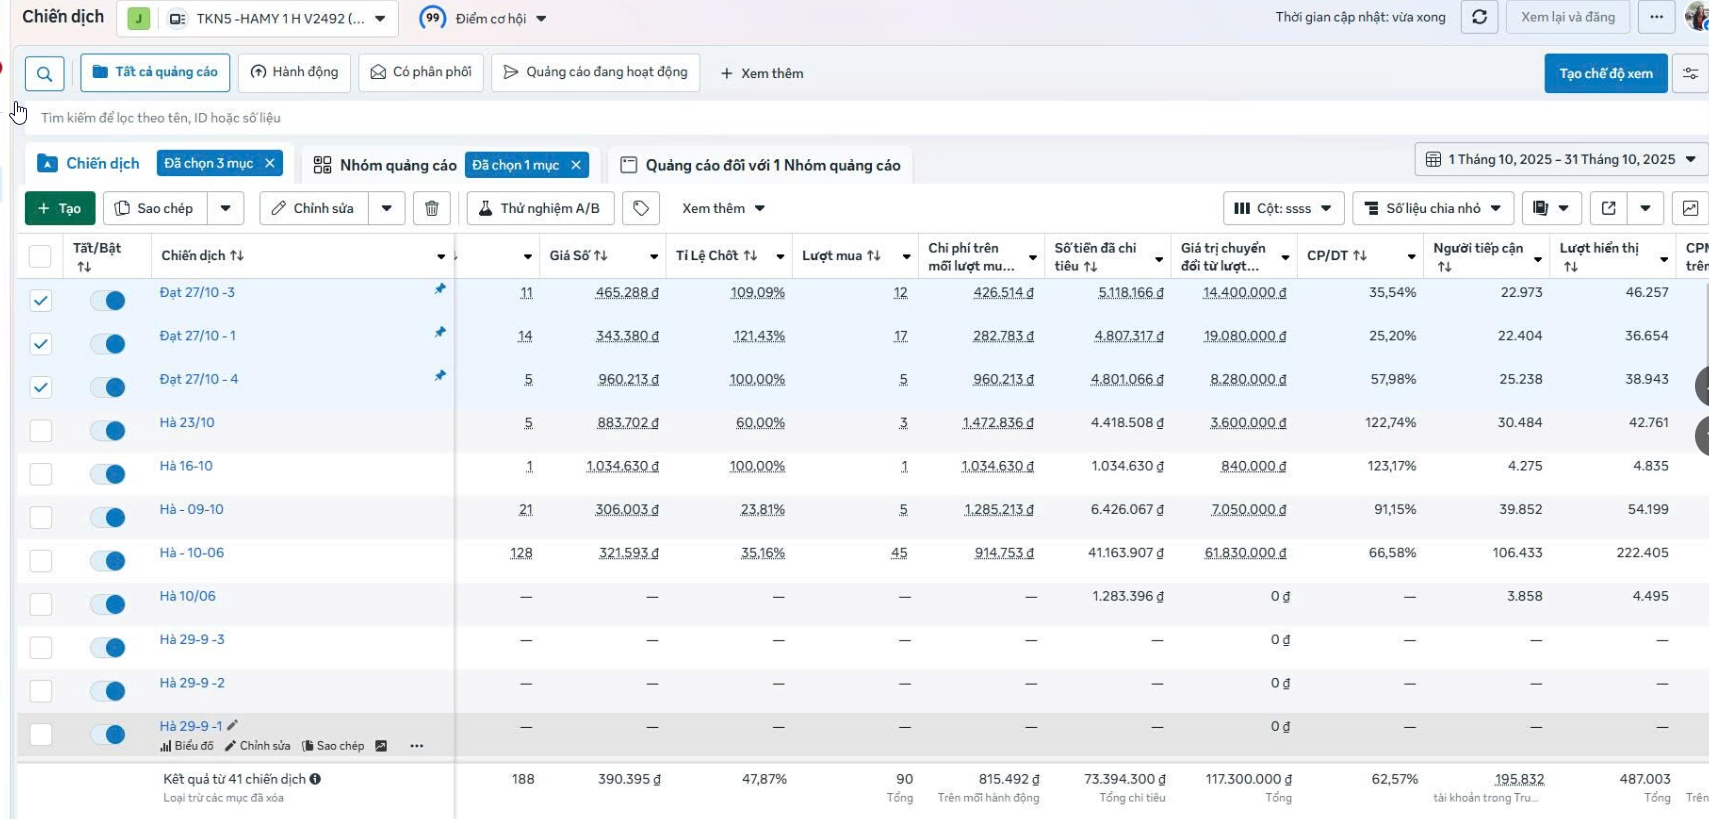
Task: Select the Hà 23/10 campaign checkbox
Action: 41,431
